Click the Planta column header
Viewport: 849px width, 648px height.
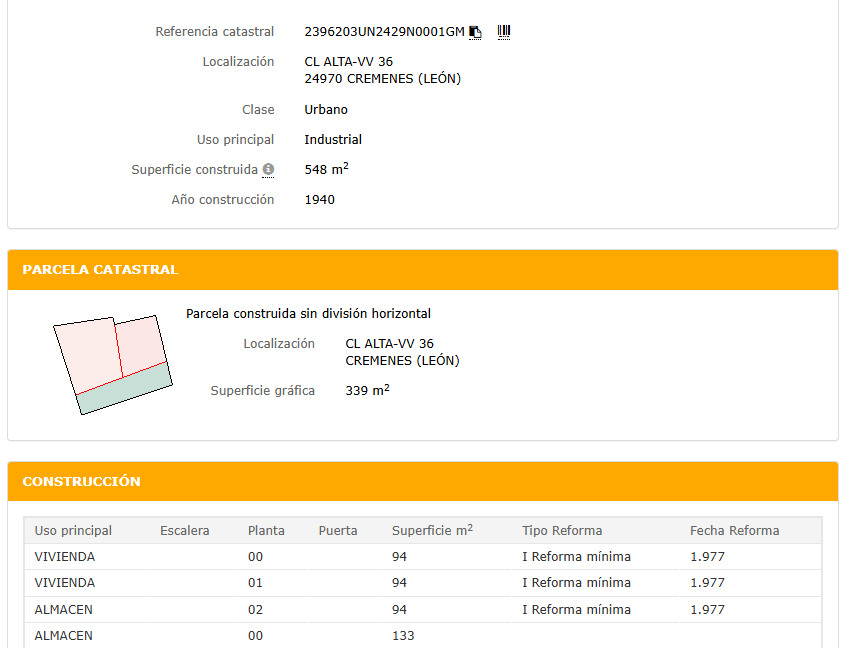pyautogui.click(x=266, y=531)
